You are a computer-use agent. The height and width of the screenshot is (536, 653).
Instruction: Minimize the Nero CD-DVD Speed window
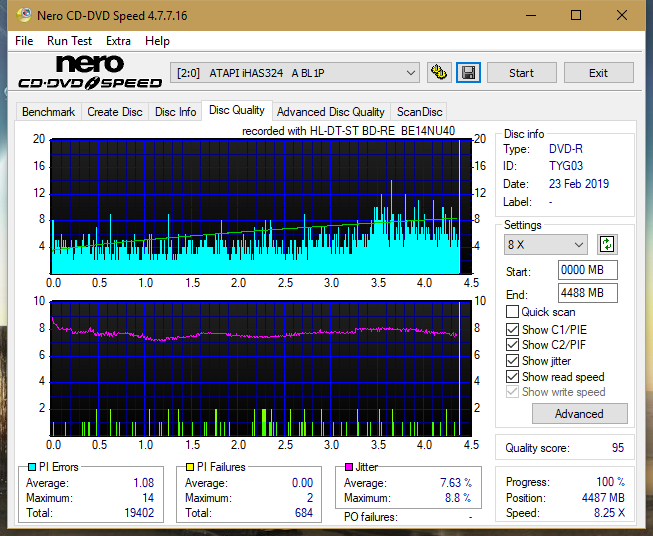tap(531, 15)
